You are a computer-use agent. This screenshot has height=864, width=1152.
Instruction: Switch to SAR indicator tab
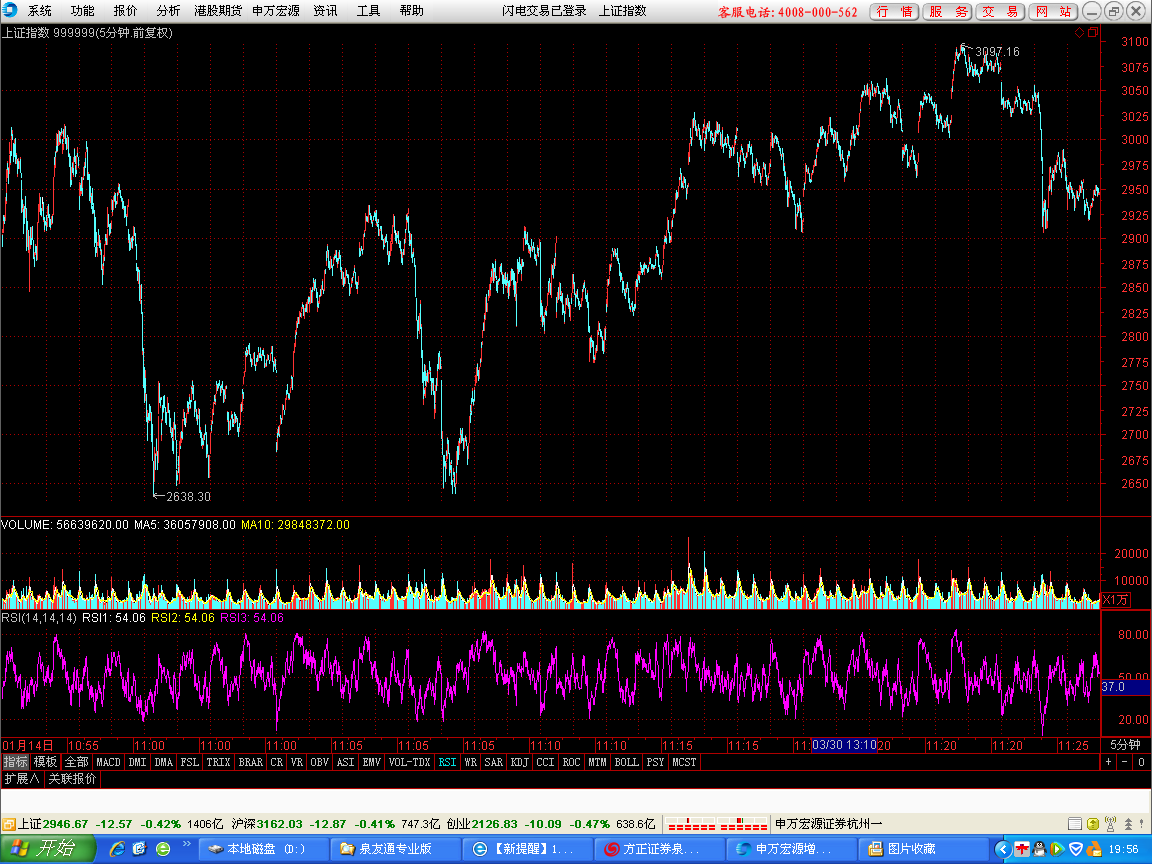point(494,762)
